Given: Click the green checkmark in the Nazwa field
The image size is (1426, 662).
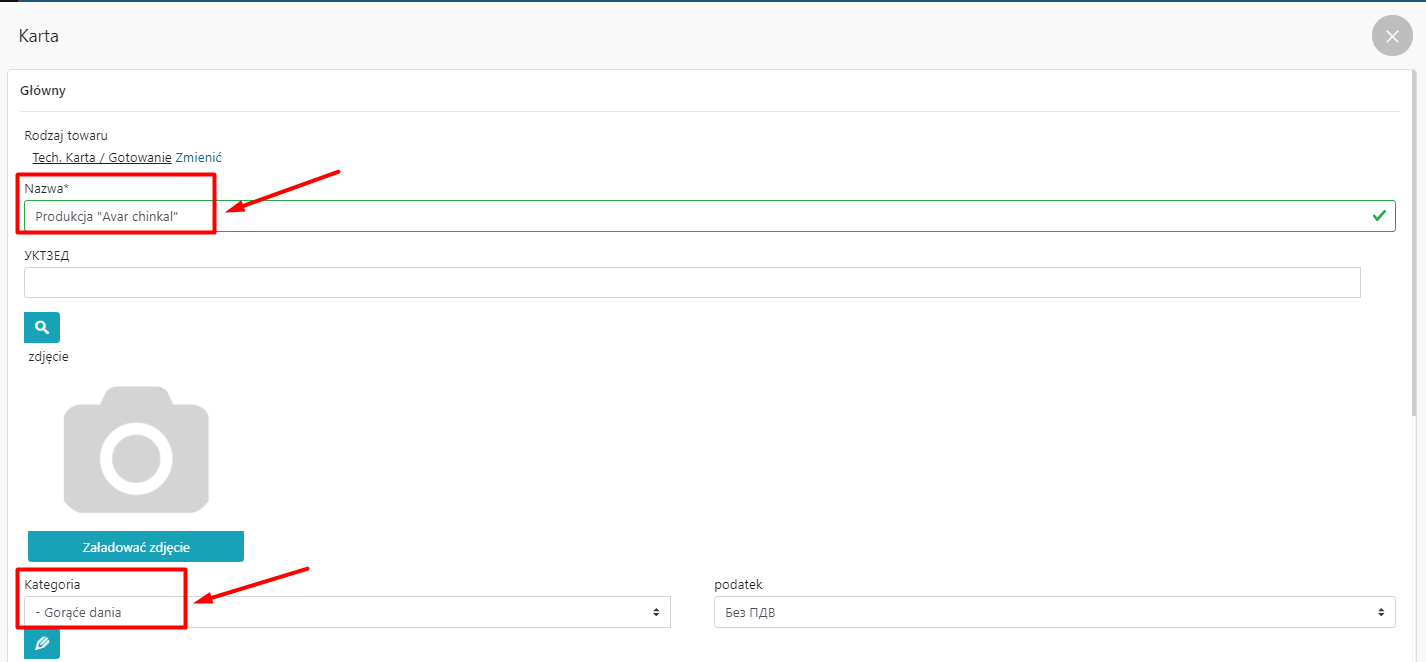Looking at the screenshot, I should [x=1379, y=215].
